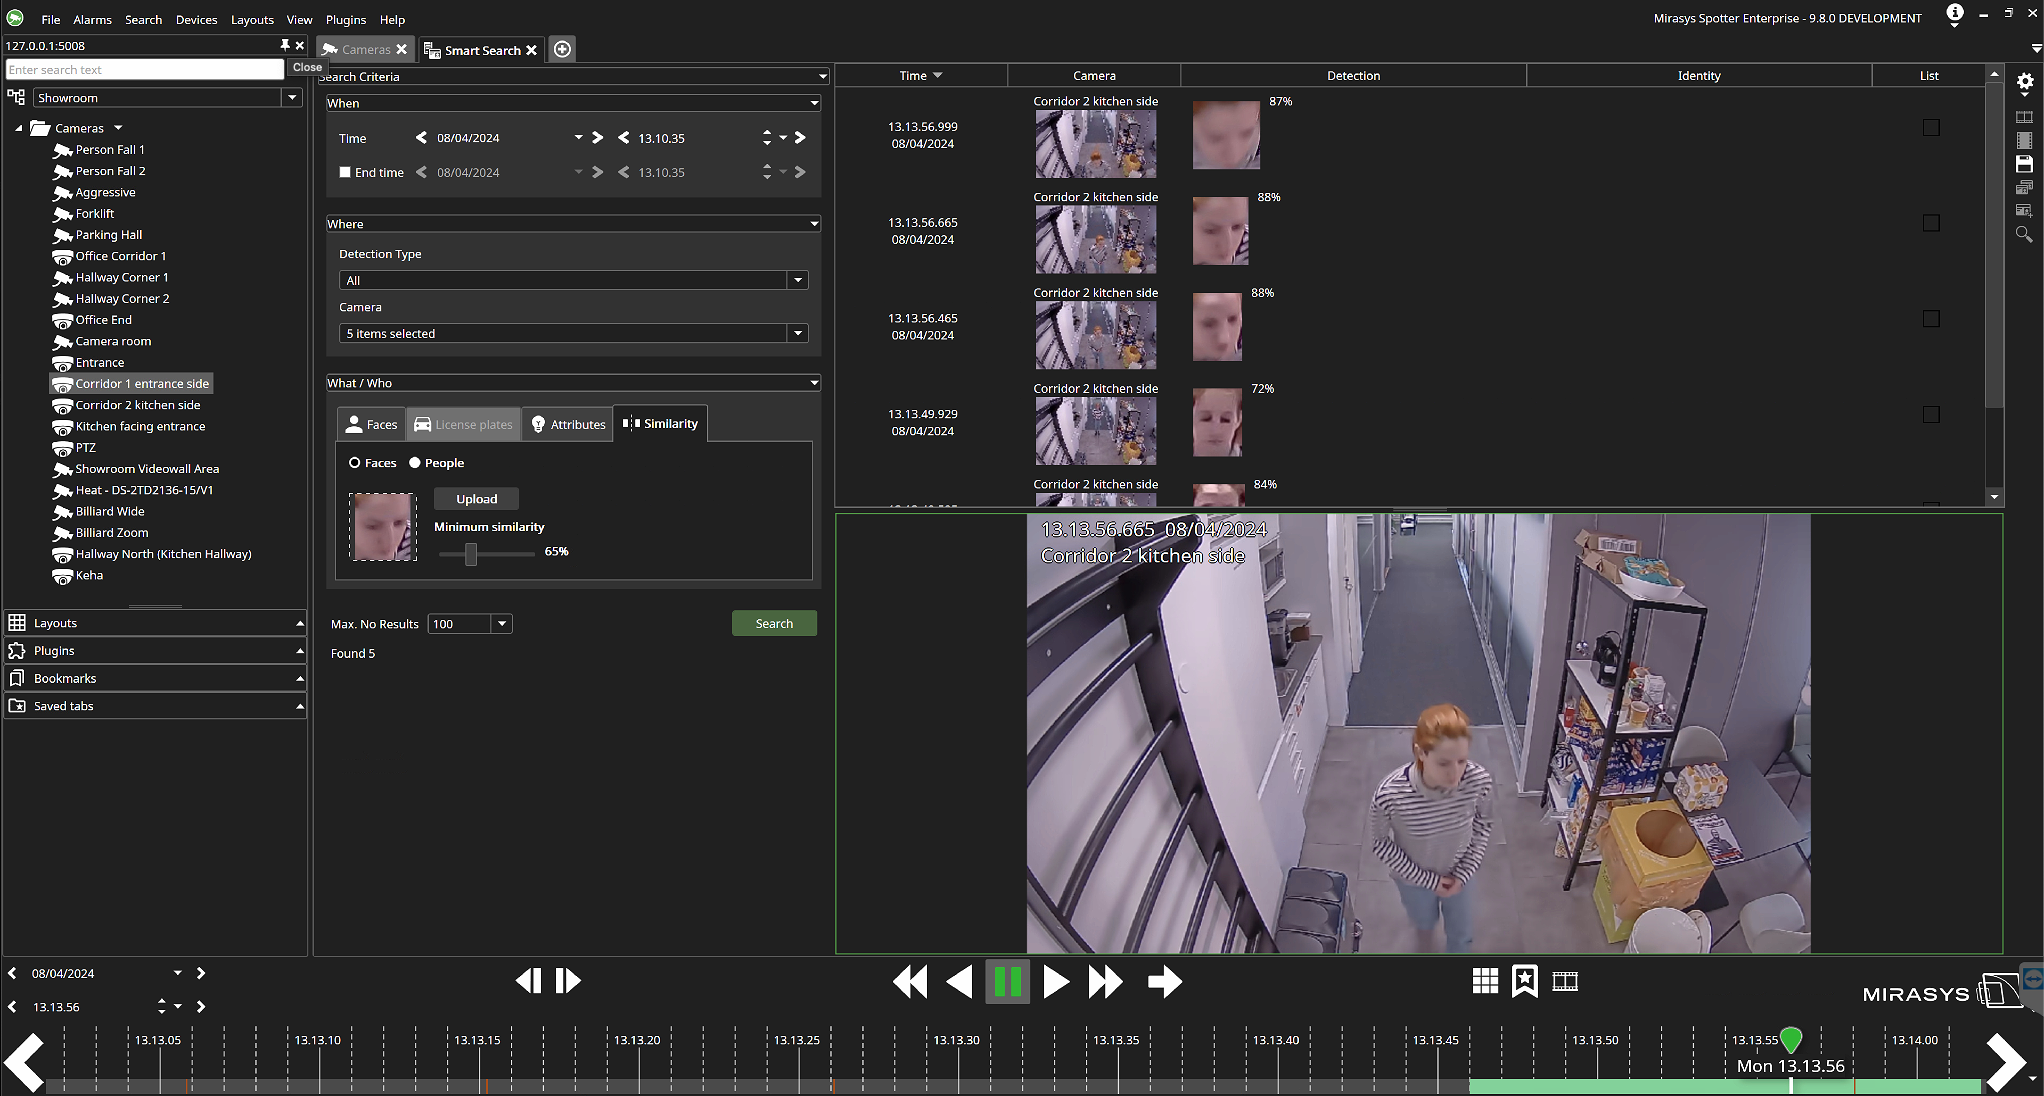Pause playback with the green pause button

coord(1007,982)
